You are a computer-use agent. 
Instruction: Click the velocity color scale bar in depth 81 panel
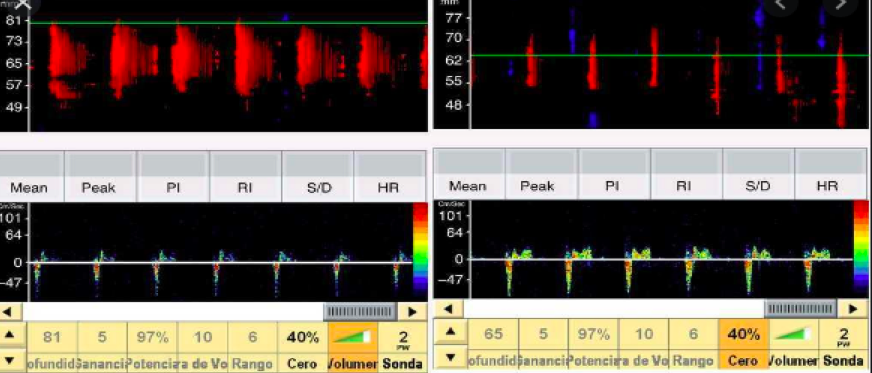pyautogui.click(x=420, y=251)
